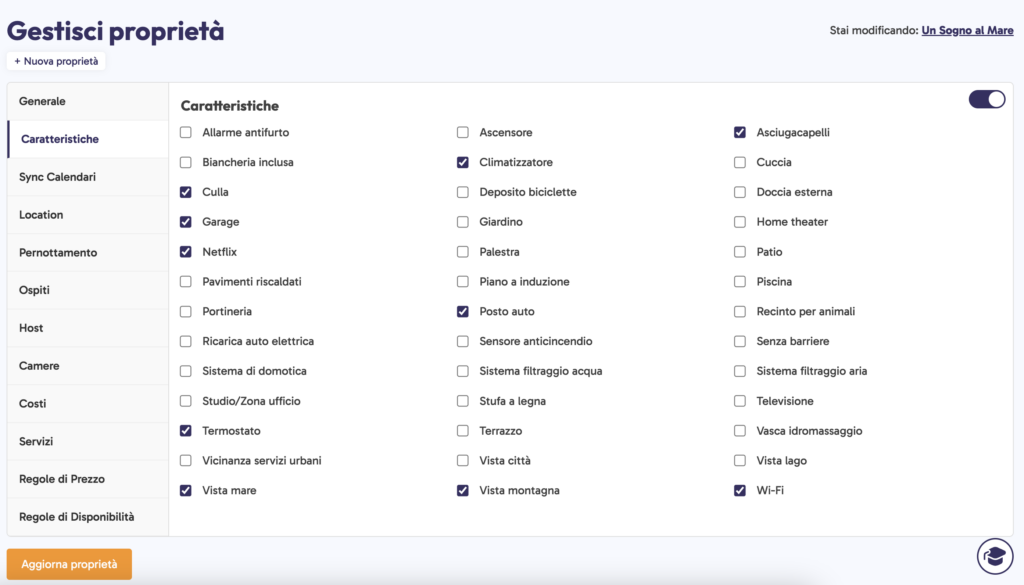Screen dimensions: 1024x585
Task: Switch to the Sync Calendari tab
Action: coord(88,177)
